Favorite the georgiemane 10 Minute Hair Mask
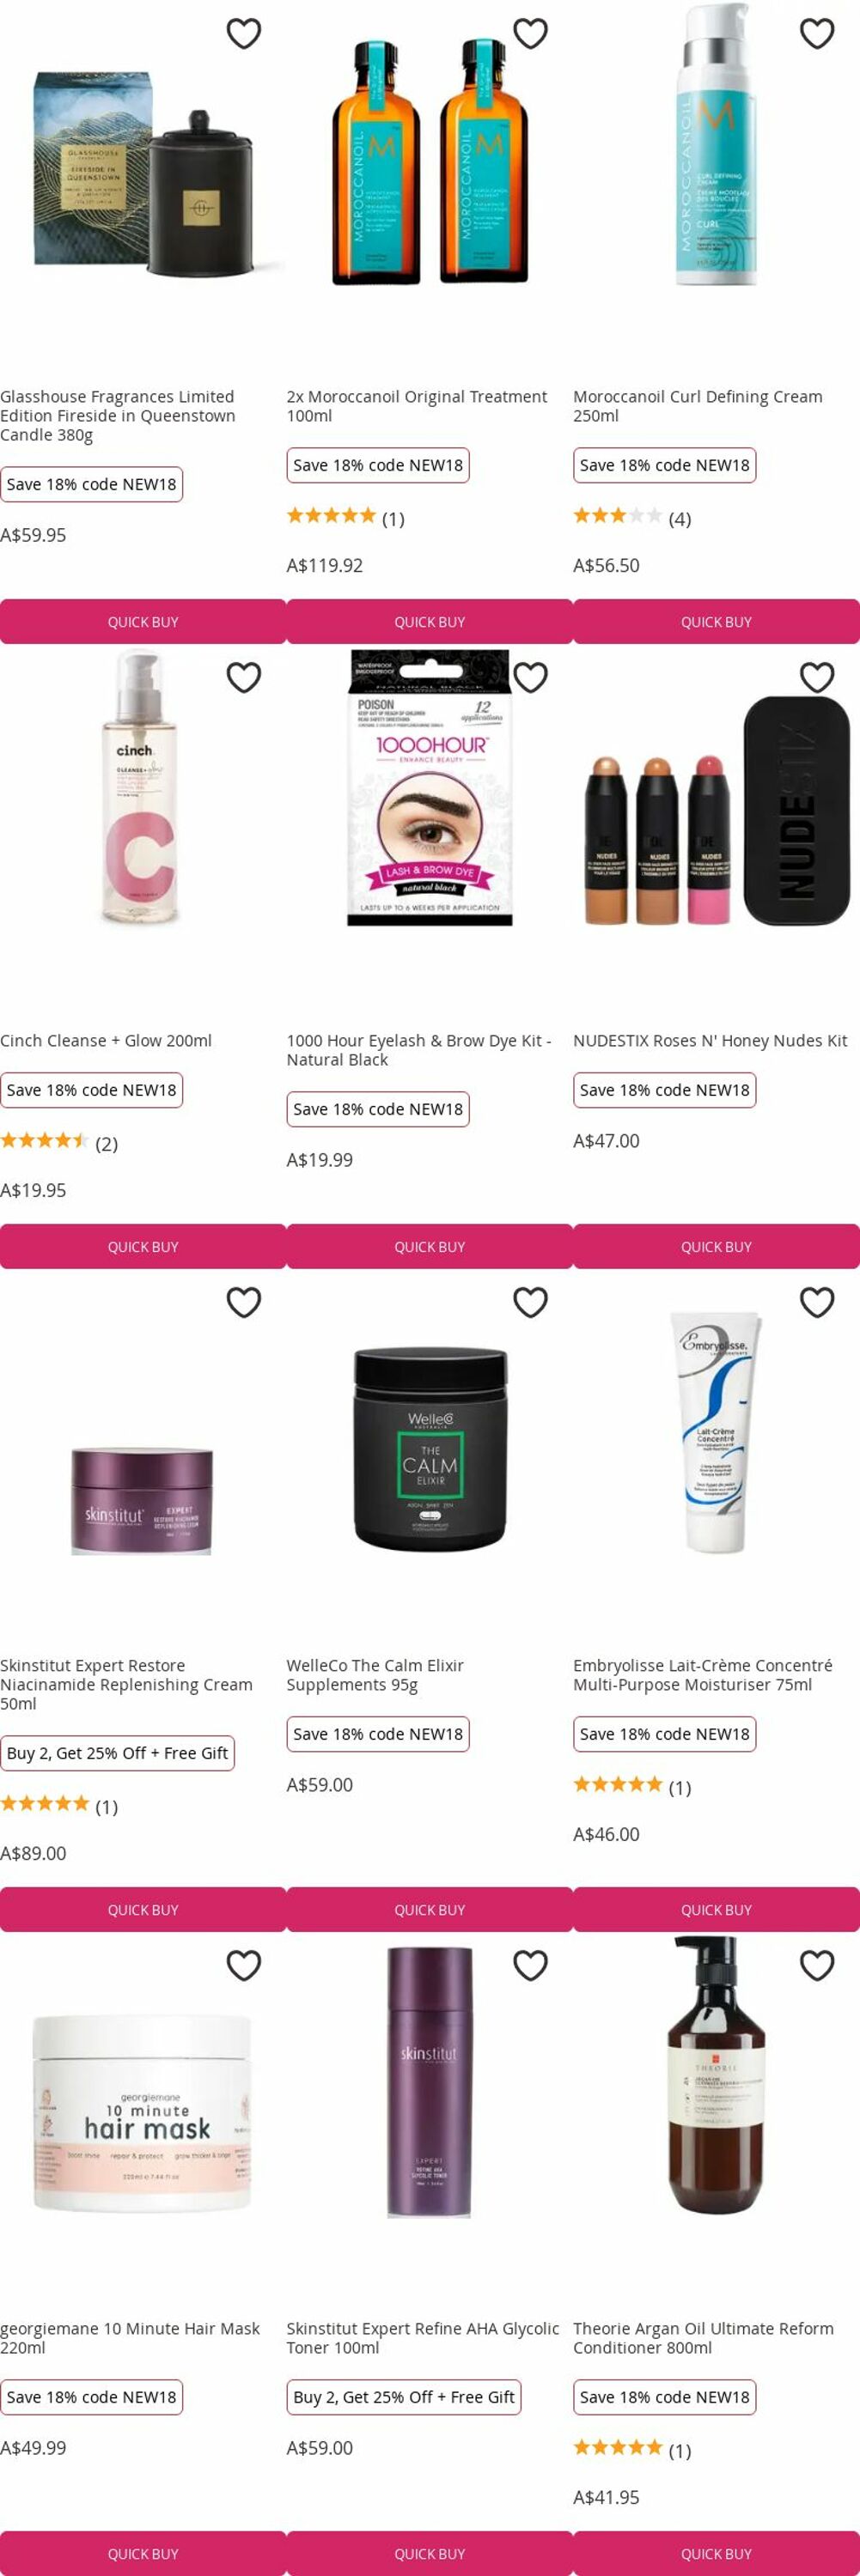Screen dimensions: 860x2576 [x=244, y=1965]
